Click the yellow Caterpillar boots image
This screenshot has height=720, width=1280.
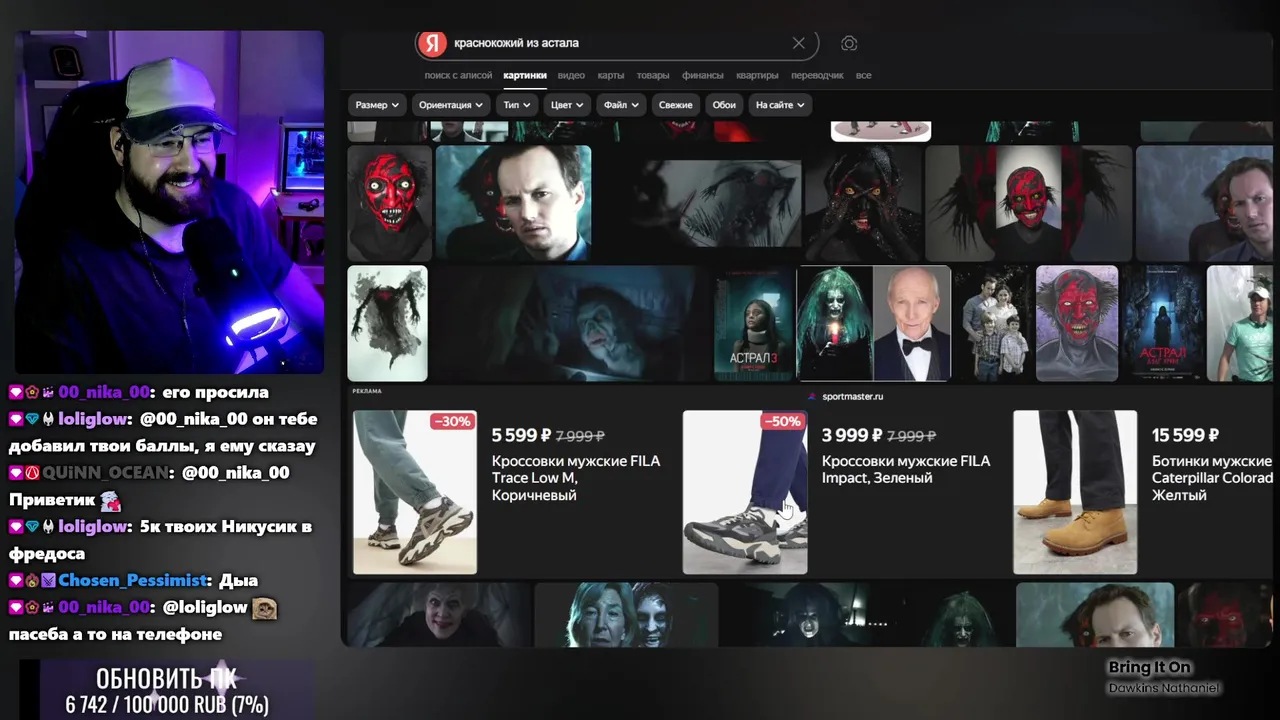pos(1075,492)
